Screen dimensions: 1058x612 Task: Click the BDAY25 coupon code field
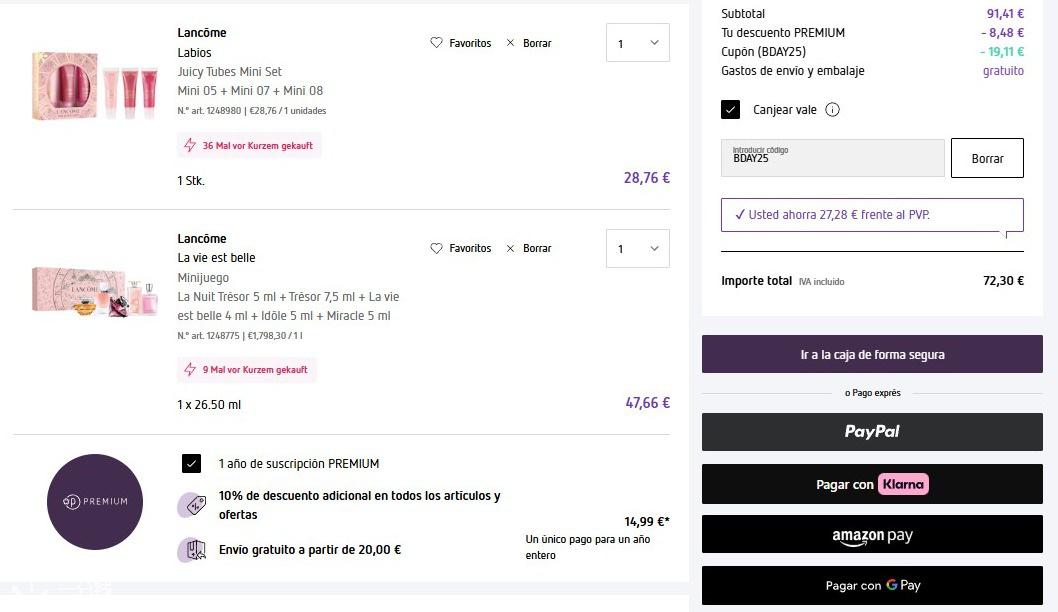(x=832, y=158)
